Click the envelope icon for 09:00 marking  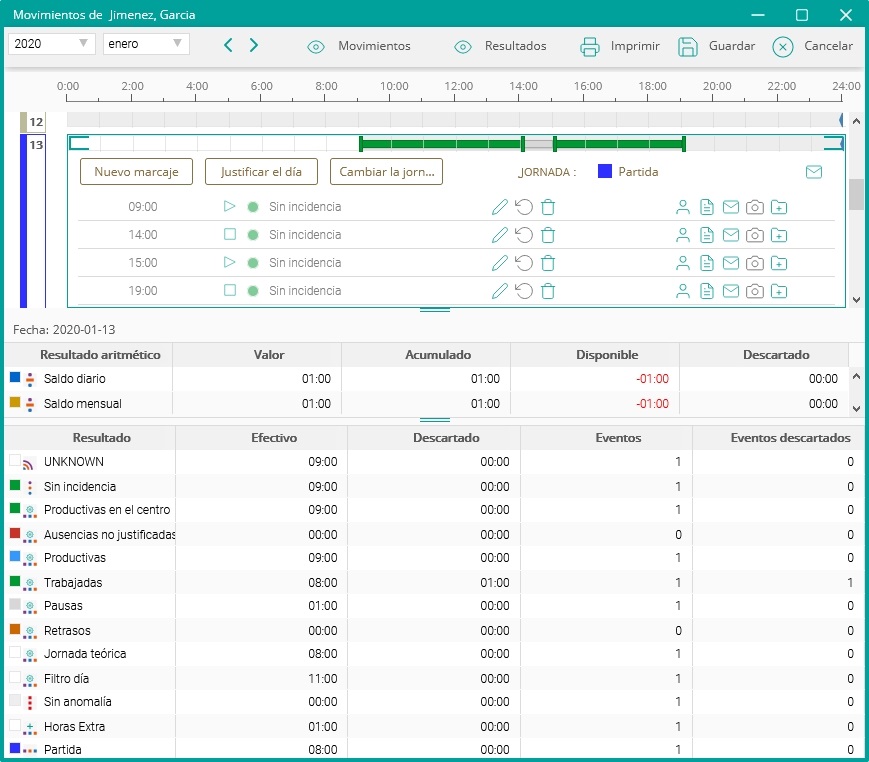click(x=731, y=207)
